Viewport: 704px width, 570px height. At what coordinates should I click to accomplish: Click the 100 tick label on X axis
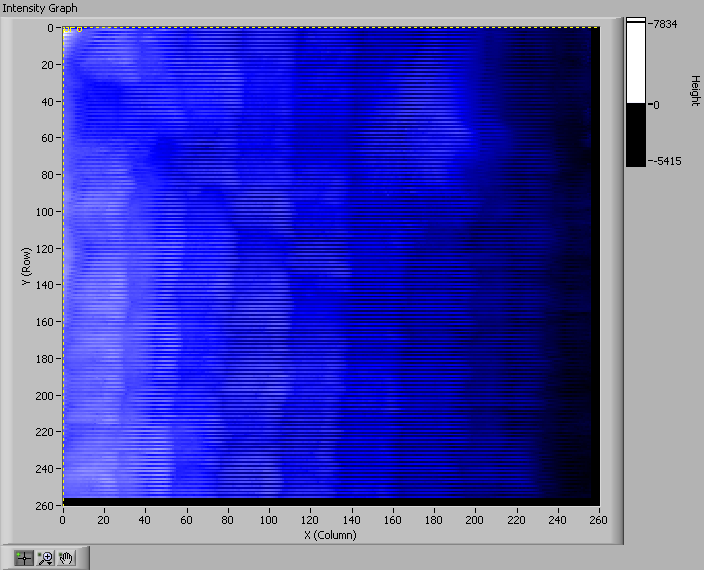click(268, 520)
